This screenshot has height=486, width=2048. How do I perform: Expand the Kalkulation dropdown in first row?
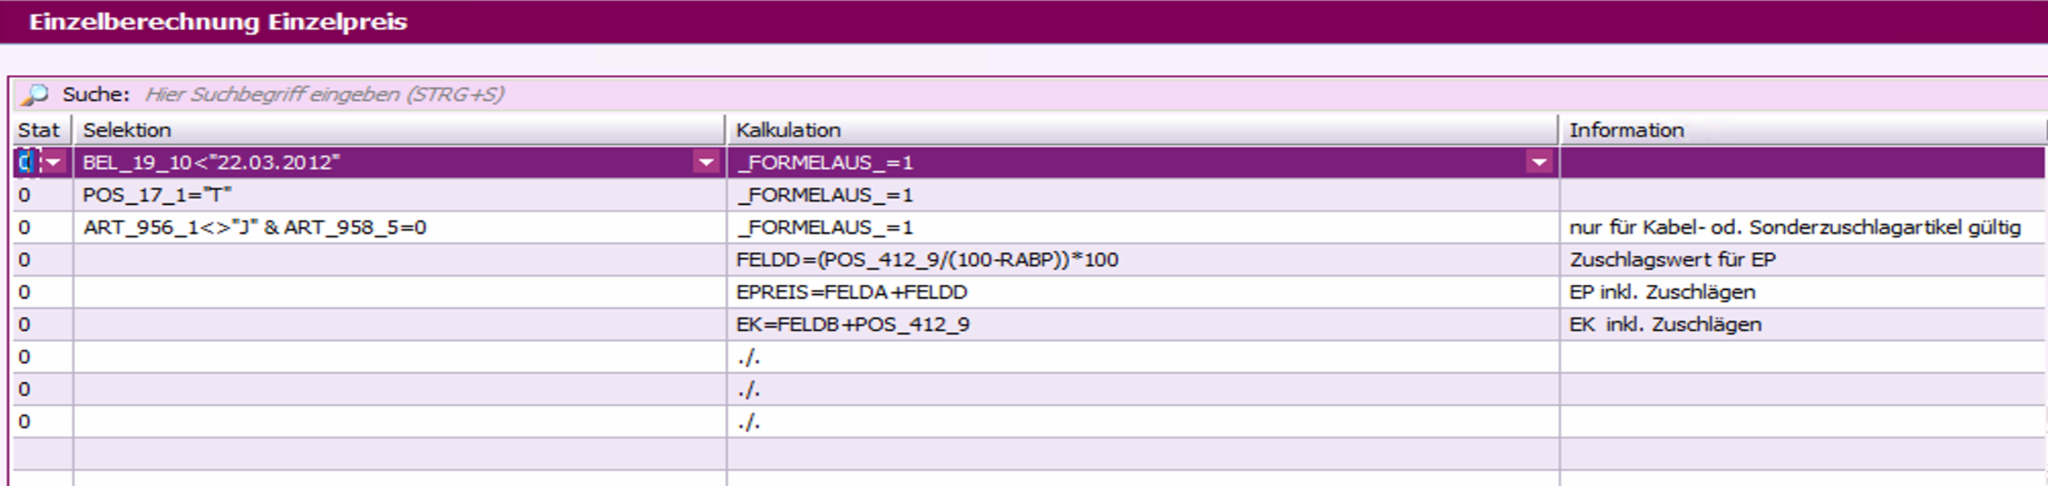pos(1539,162)
